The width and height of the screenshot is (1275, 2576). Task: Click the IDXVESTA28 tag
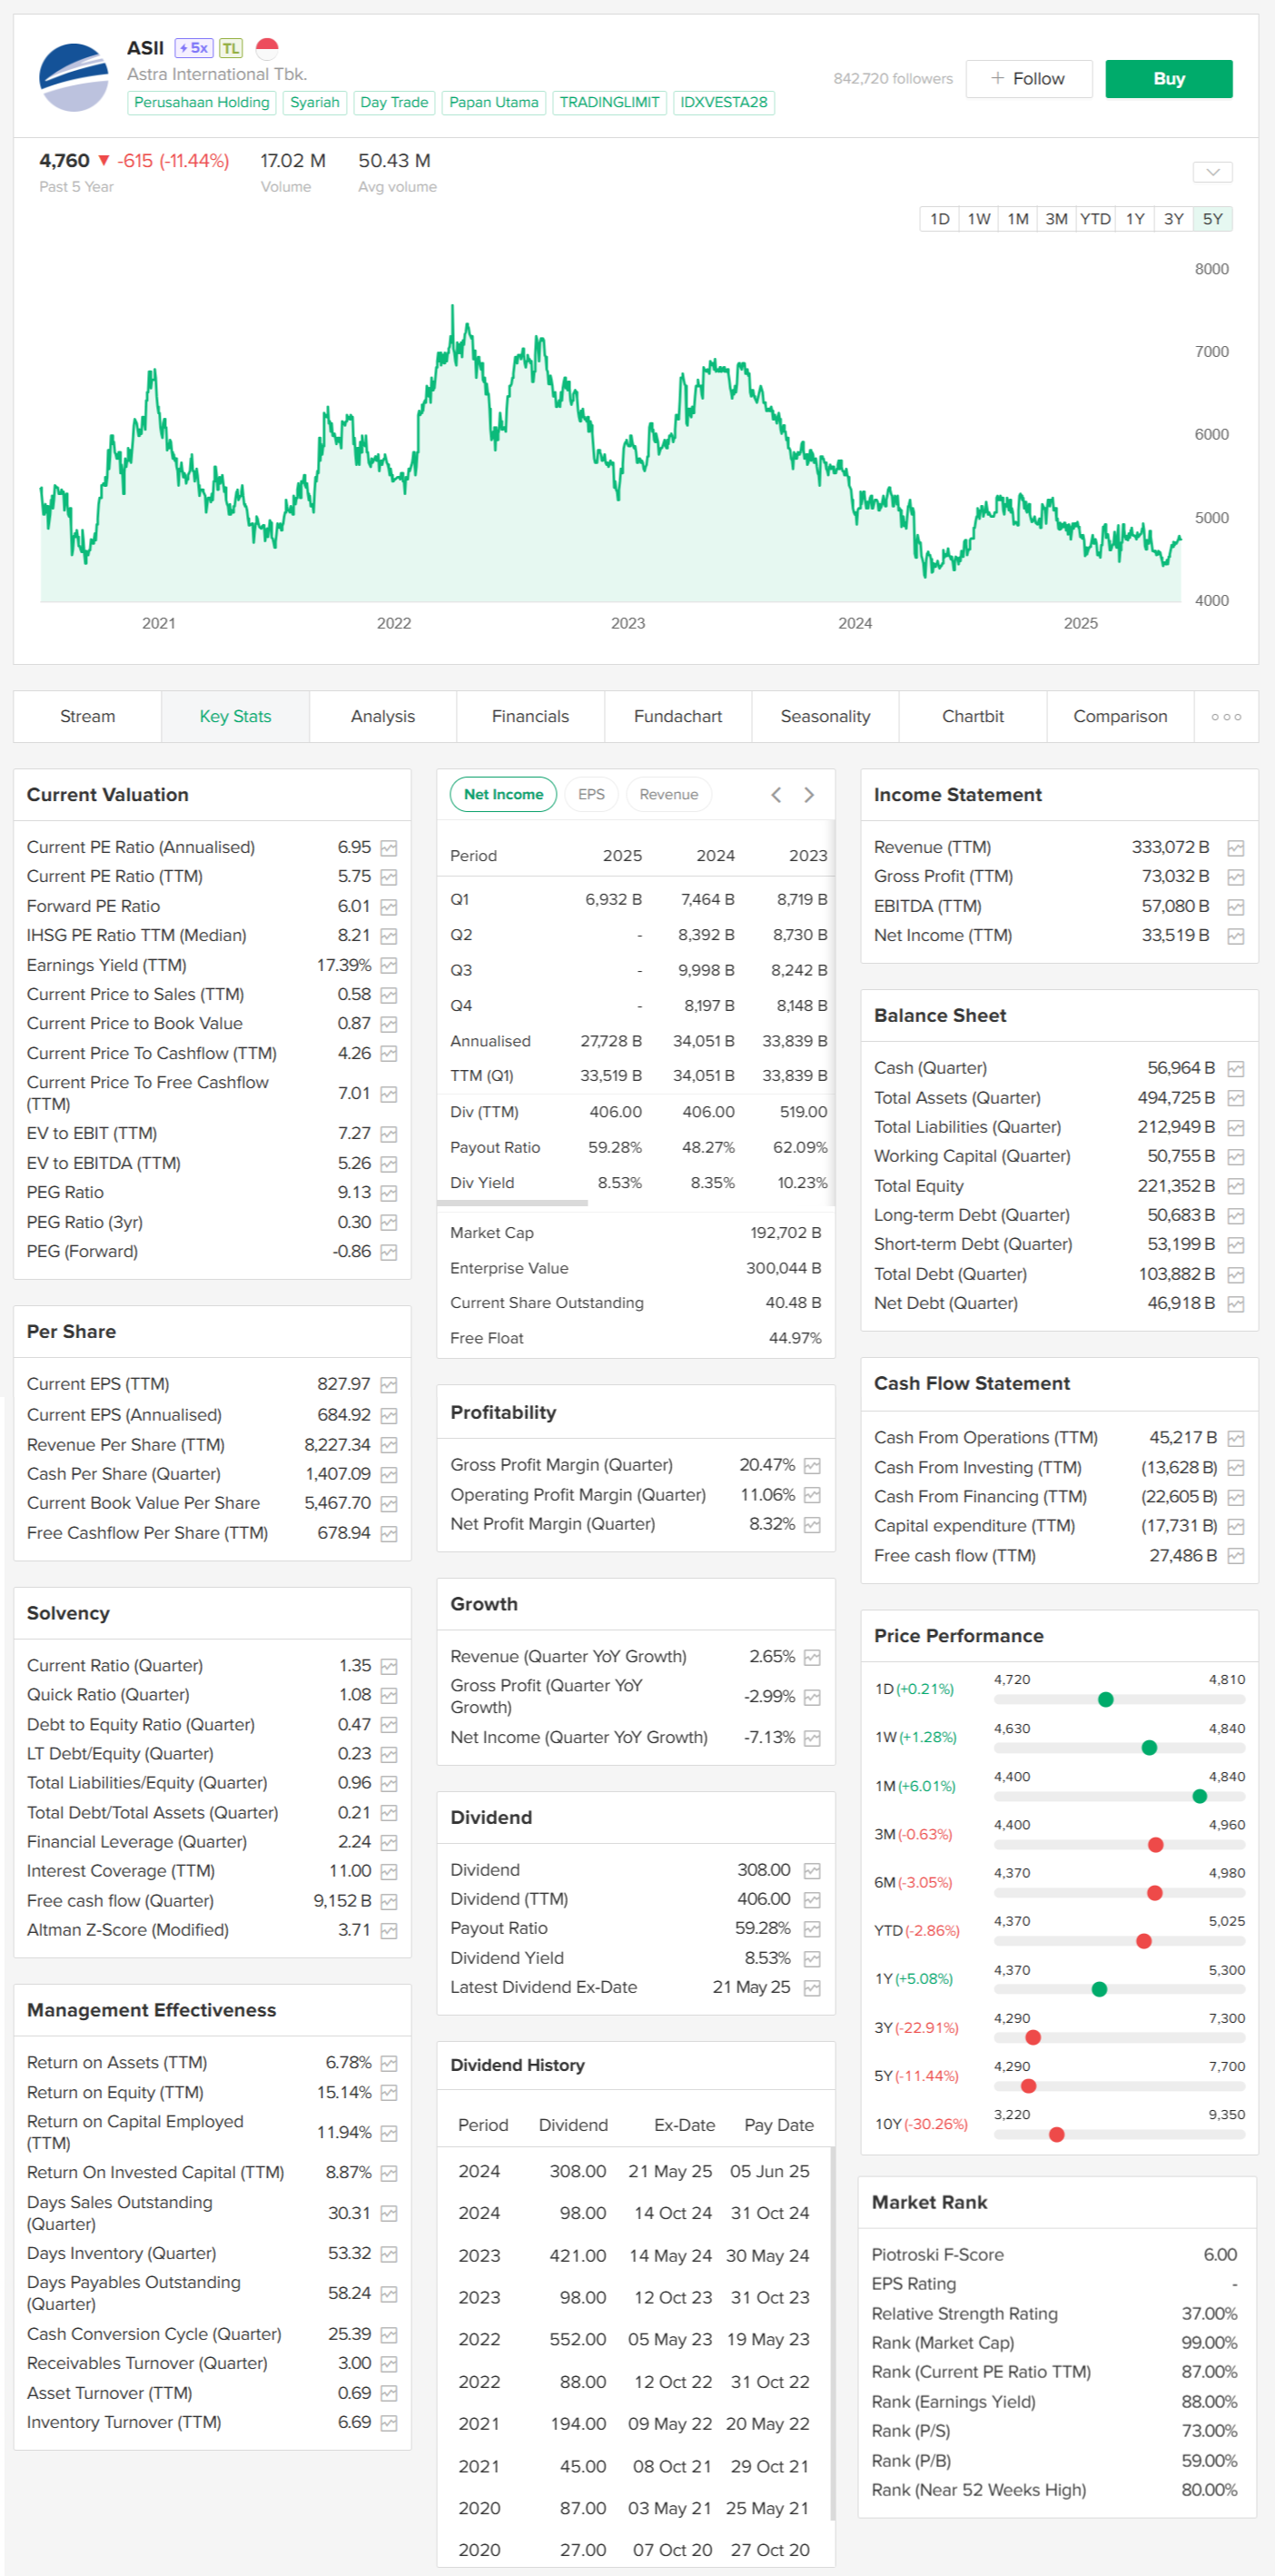(x=724, y=103)
